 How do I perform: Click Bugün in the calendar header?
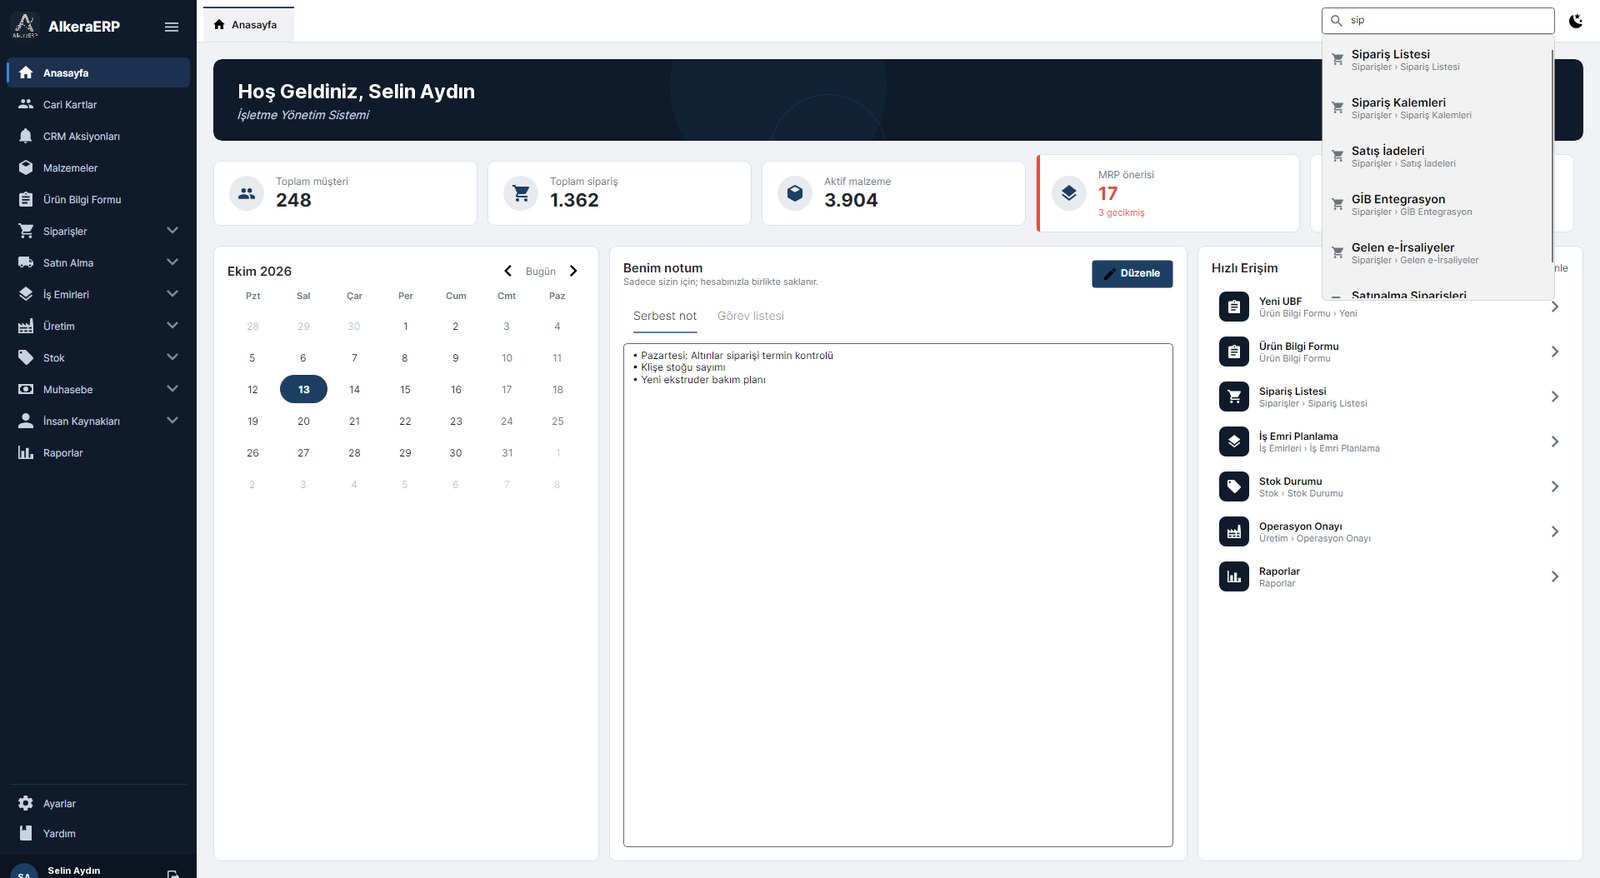click(x=541, y=272)
